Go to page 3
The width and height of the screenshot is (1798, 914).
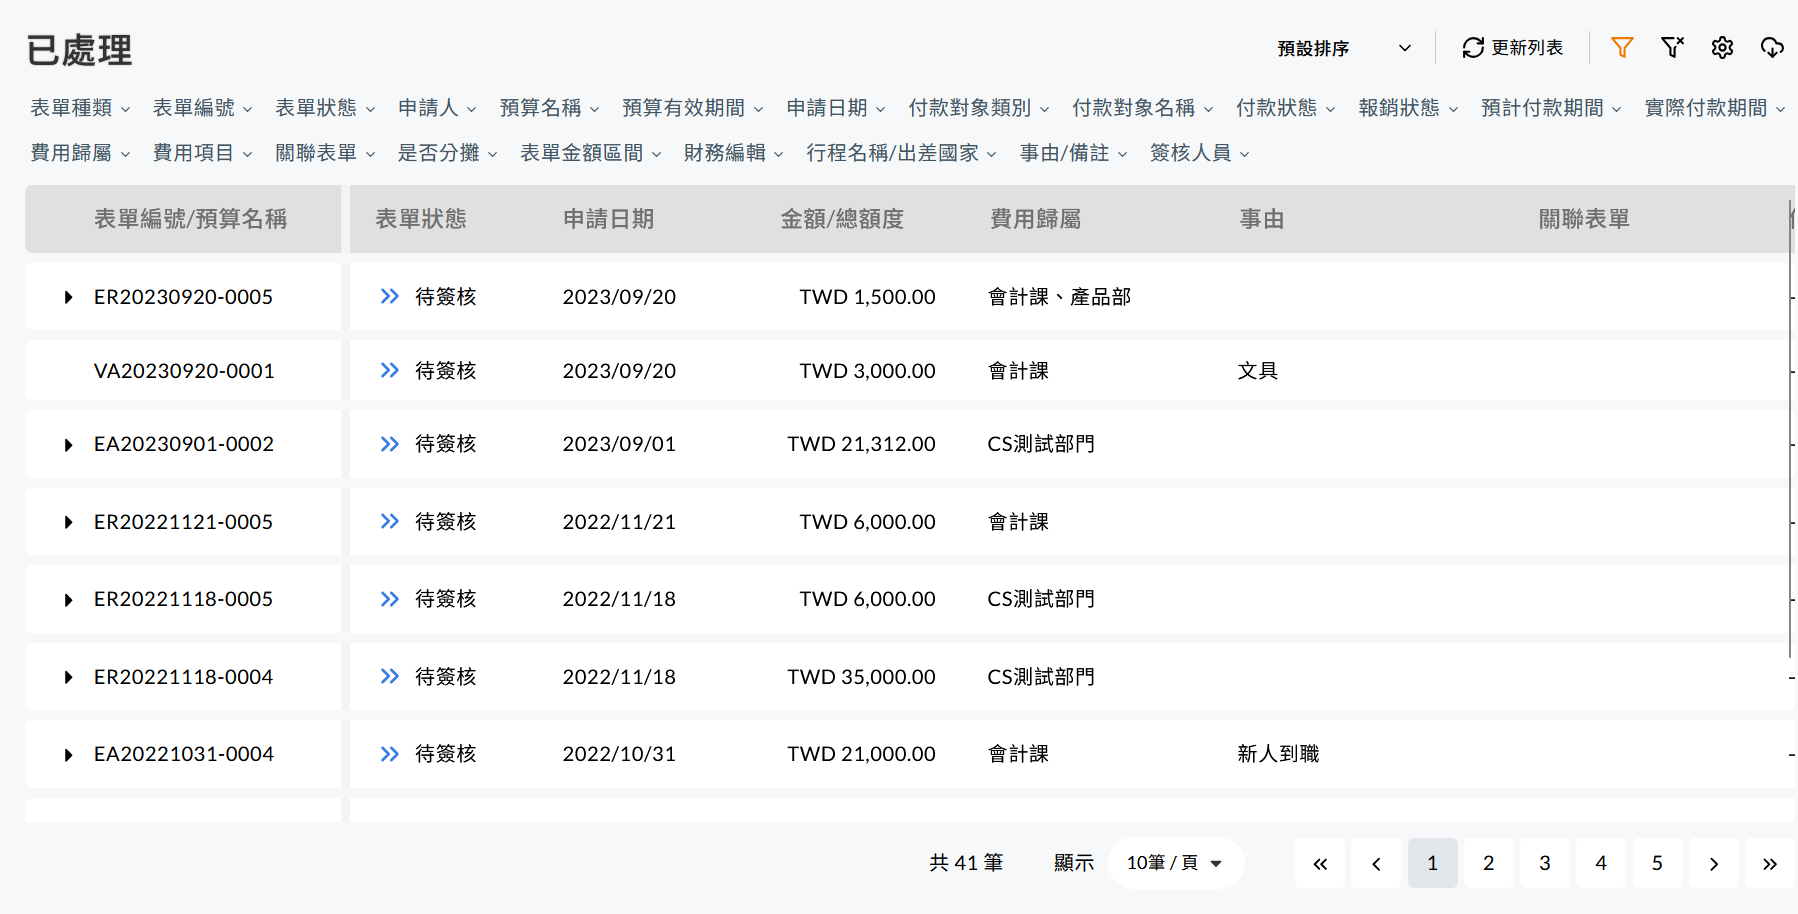1544,863
